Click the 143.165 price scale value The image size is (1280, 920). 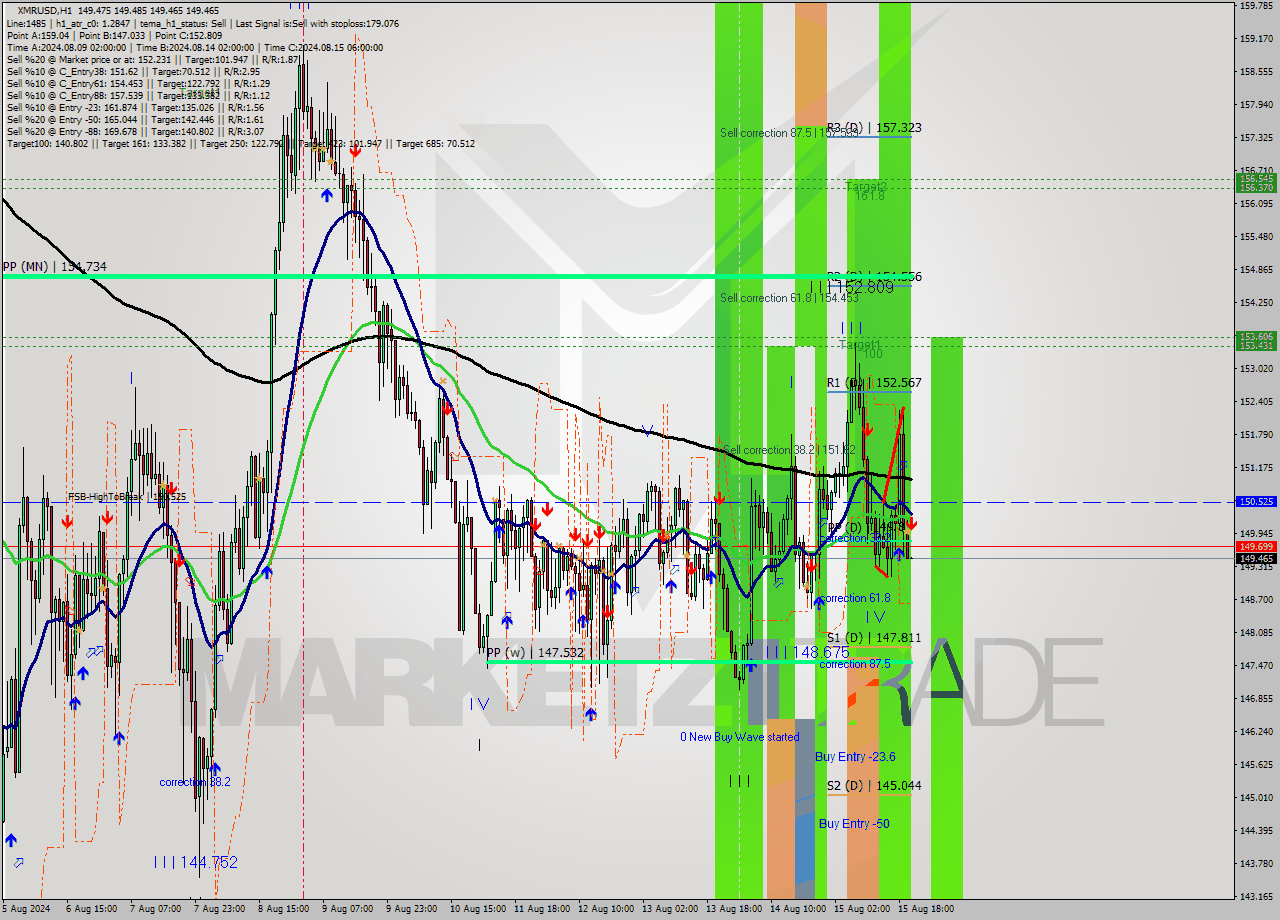pyautogui.click(x=1256, y=897)
